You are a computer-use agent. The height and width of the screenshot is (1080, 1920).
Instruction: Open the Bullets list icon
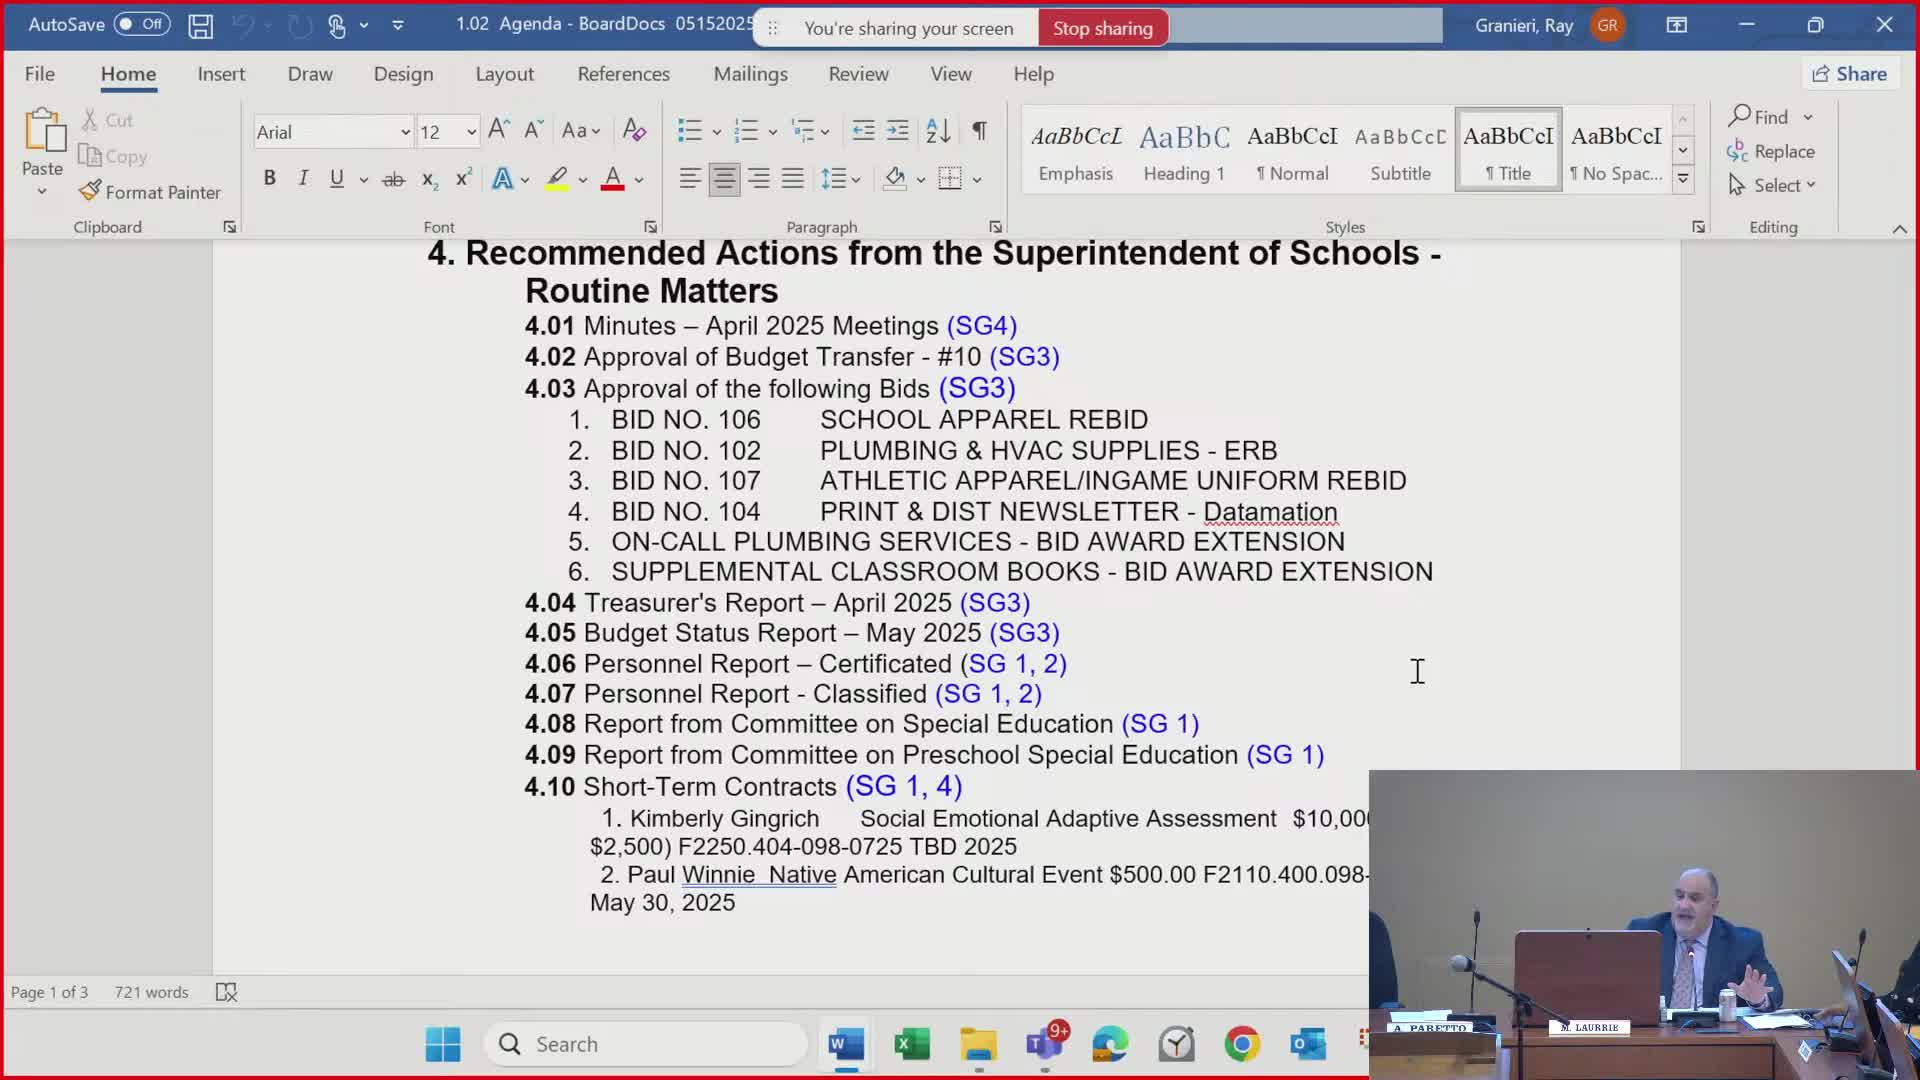[689, 130]
